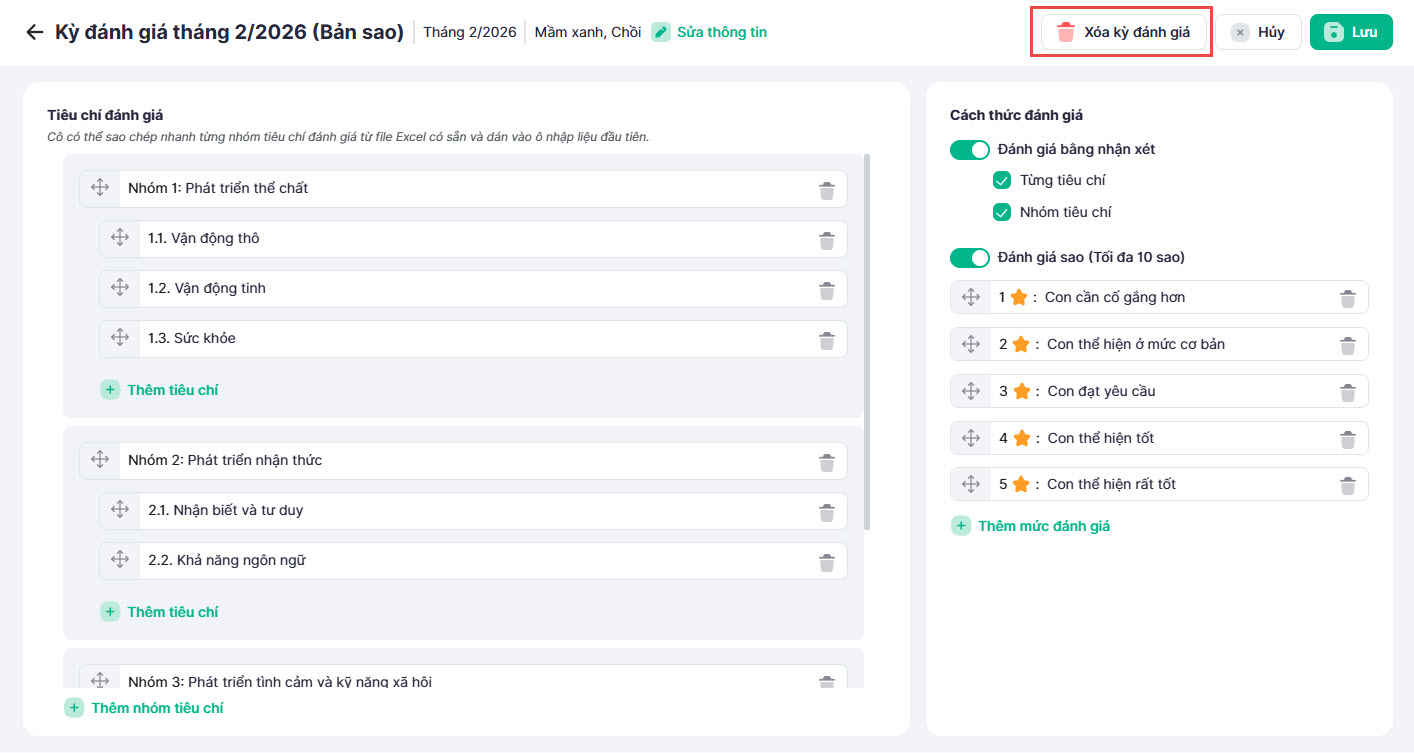Save with the Lưu button
Screen dimensions: 1414x753
(x=1351, y=32)
